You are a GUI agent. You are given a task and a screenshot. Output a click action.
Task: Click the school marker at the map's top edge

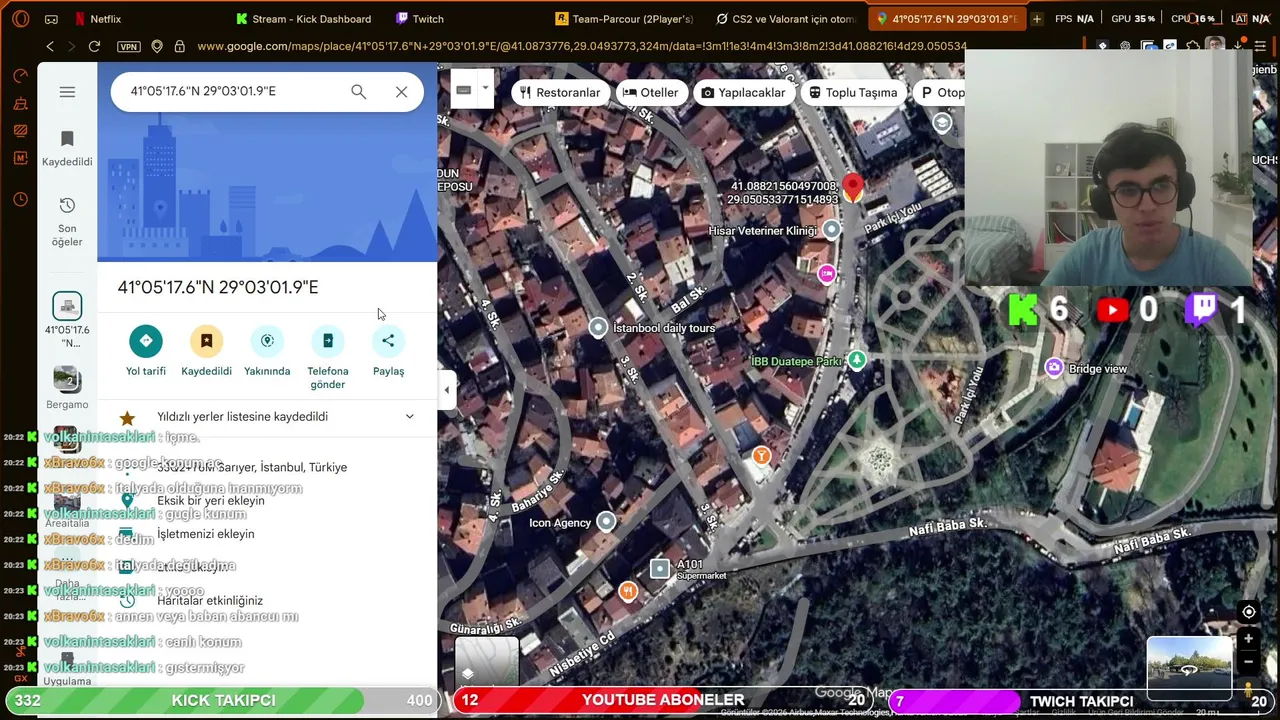[942, 122]
